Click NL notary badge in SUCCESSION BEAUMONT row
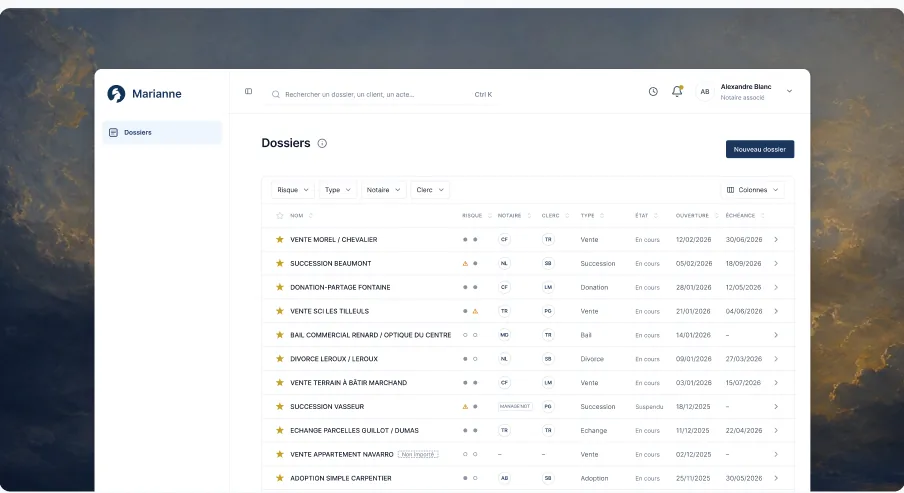The image size is (904, 493). click(x=504, y=264)
